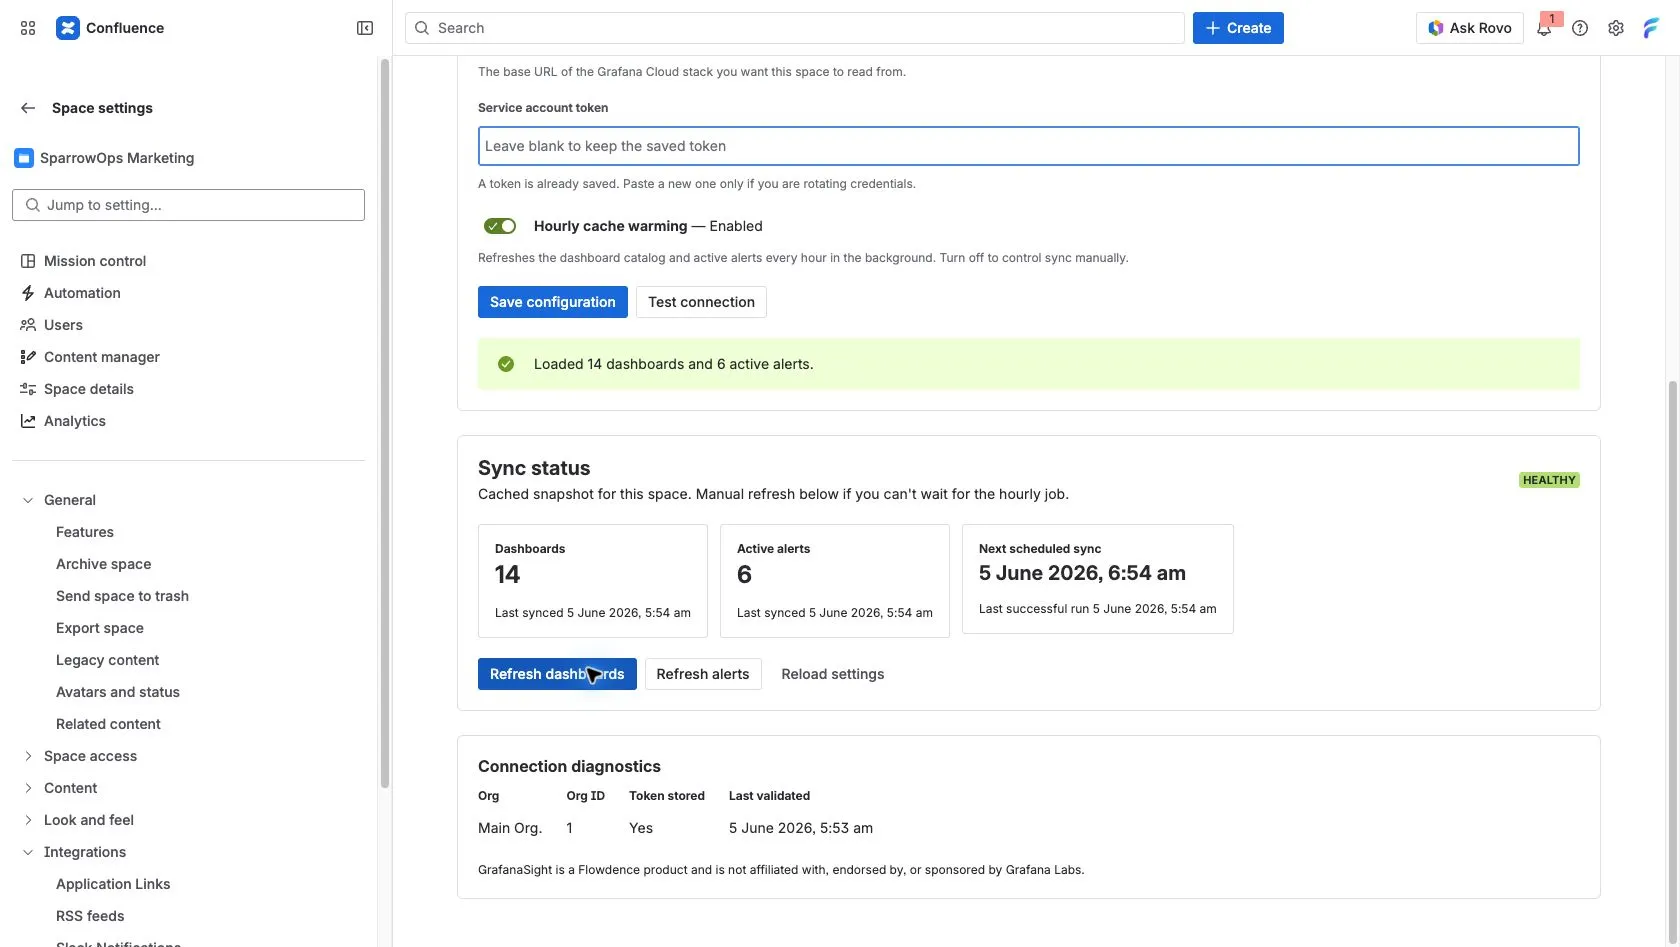Click the Dashboards count 14
1680x947 pixels.
[507, 575]
